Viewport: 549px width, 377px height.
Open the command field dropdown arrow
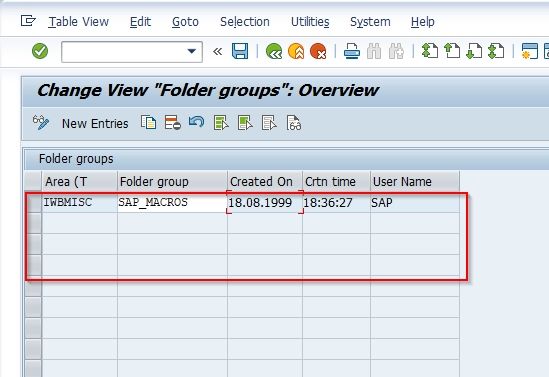point(192,51)
